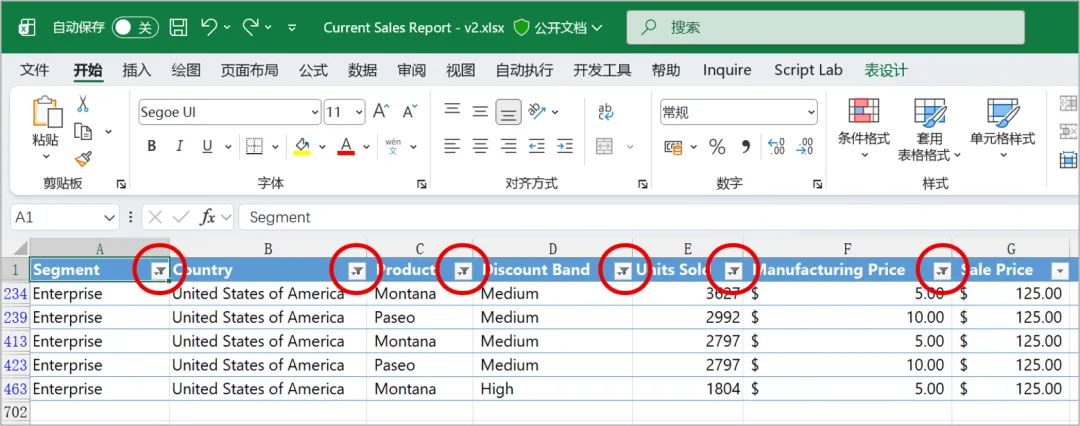Open the Script Lab tab
This screenshot has width=1080, height=426.
[808, 70]
